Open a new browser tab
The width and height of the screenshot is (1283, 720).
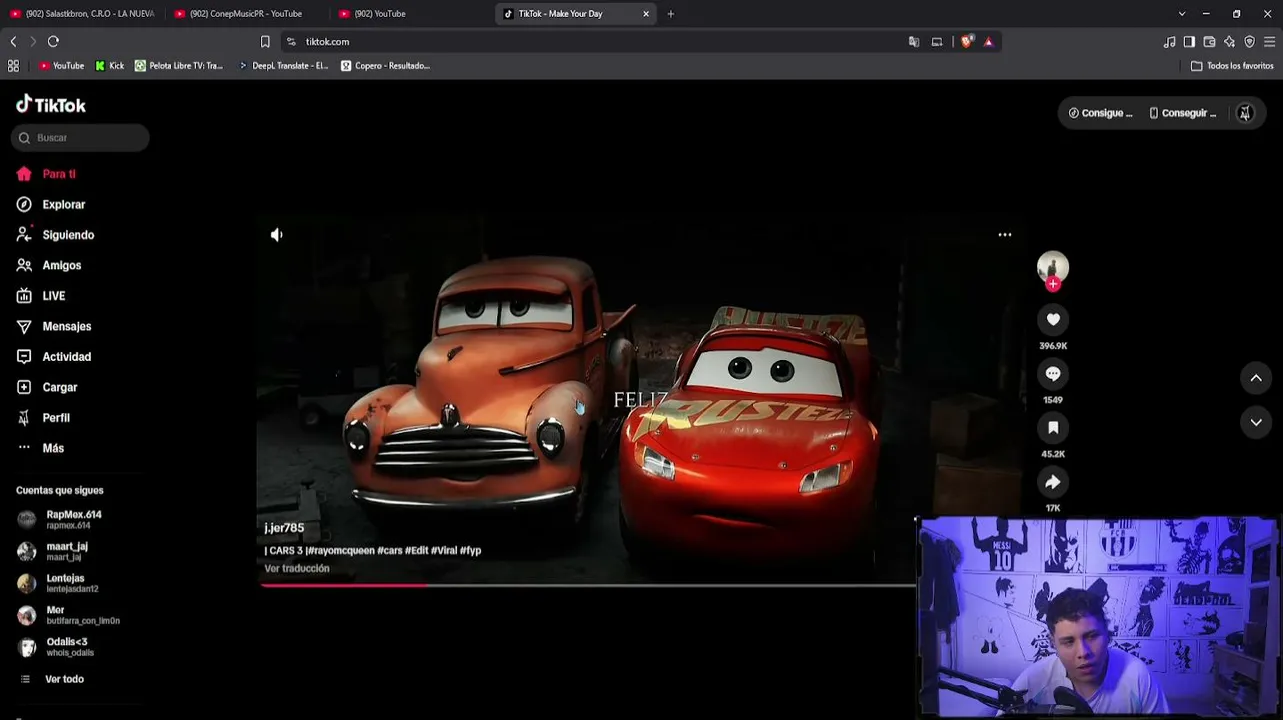670,14
